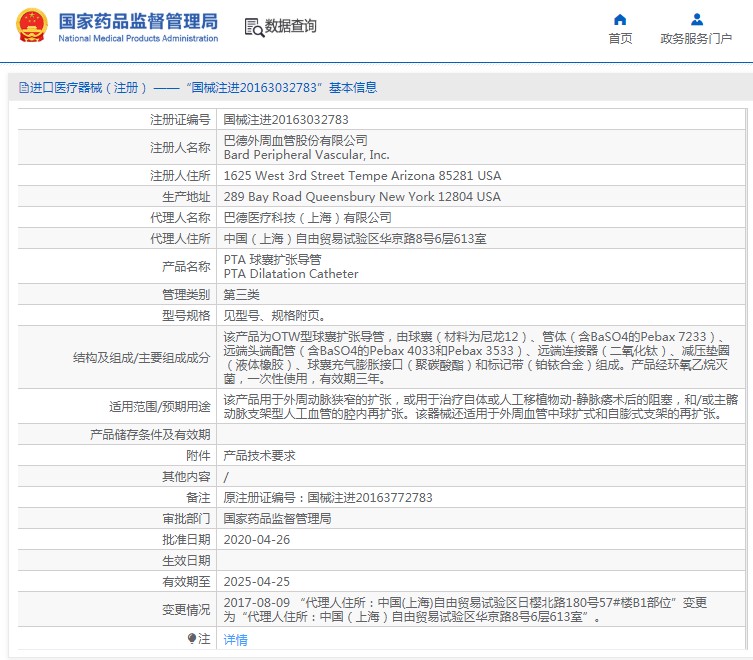Click the Queensbury New York production address

(x=362, y=197)
